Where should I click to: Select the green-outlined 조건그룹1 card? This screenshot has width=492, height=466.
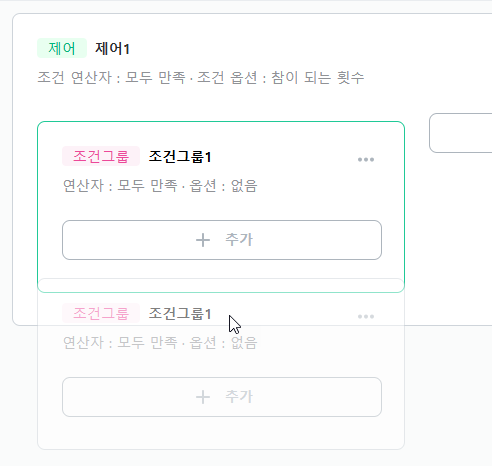pos(221,207)
